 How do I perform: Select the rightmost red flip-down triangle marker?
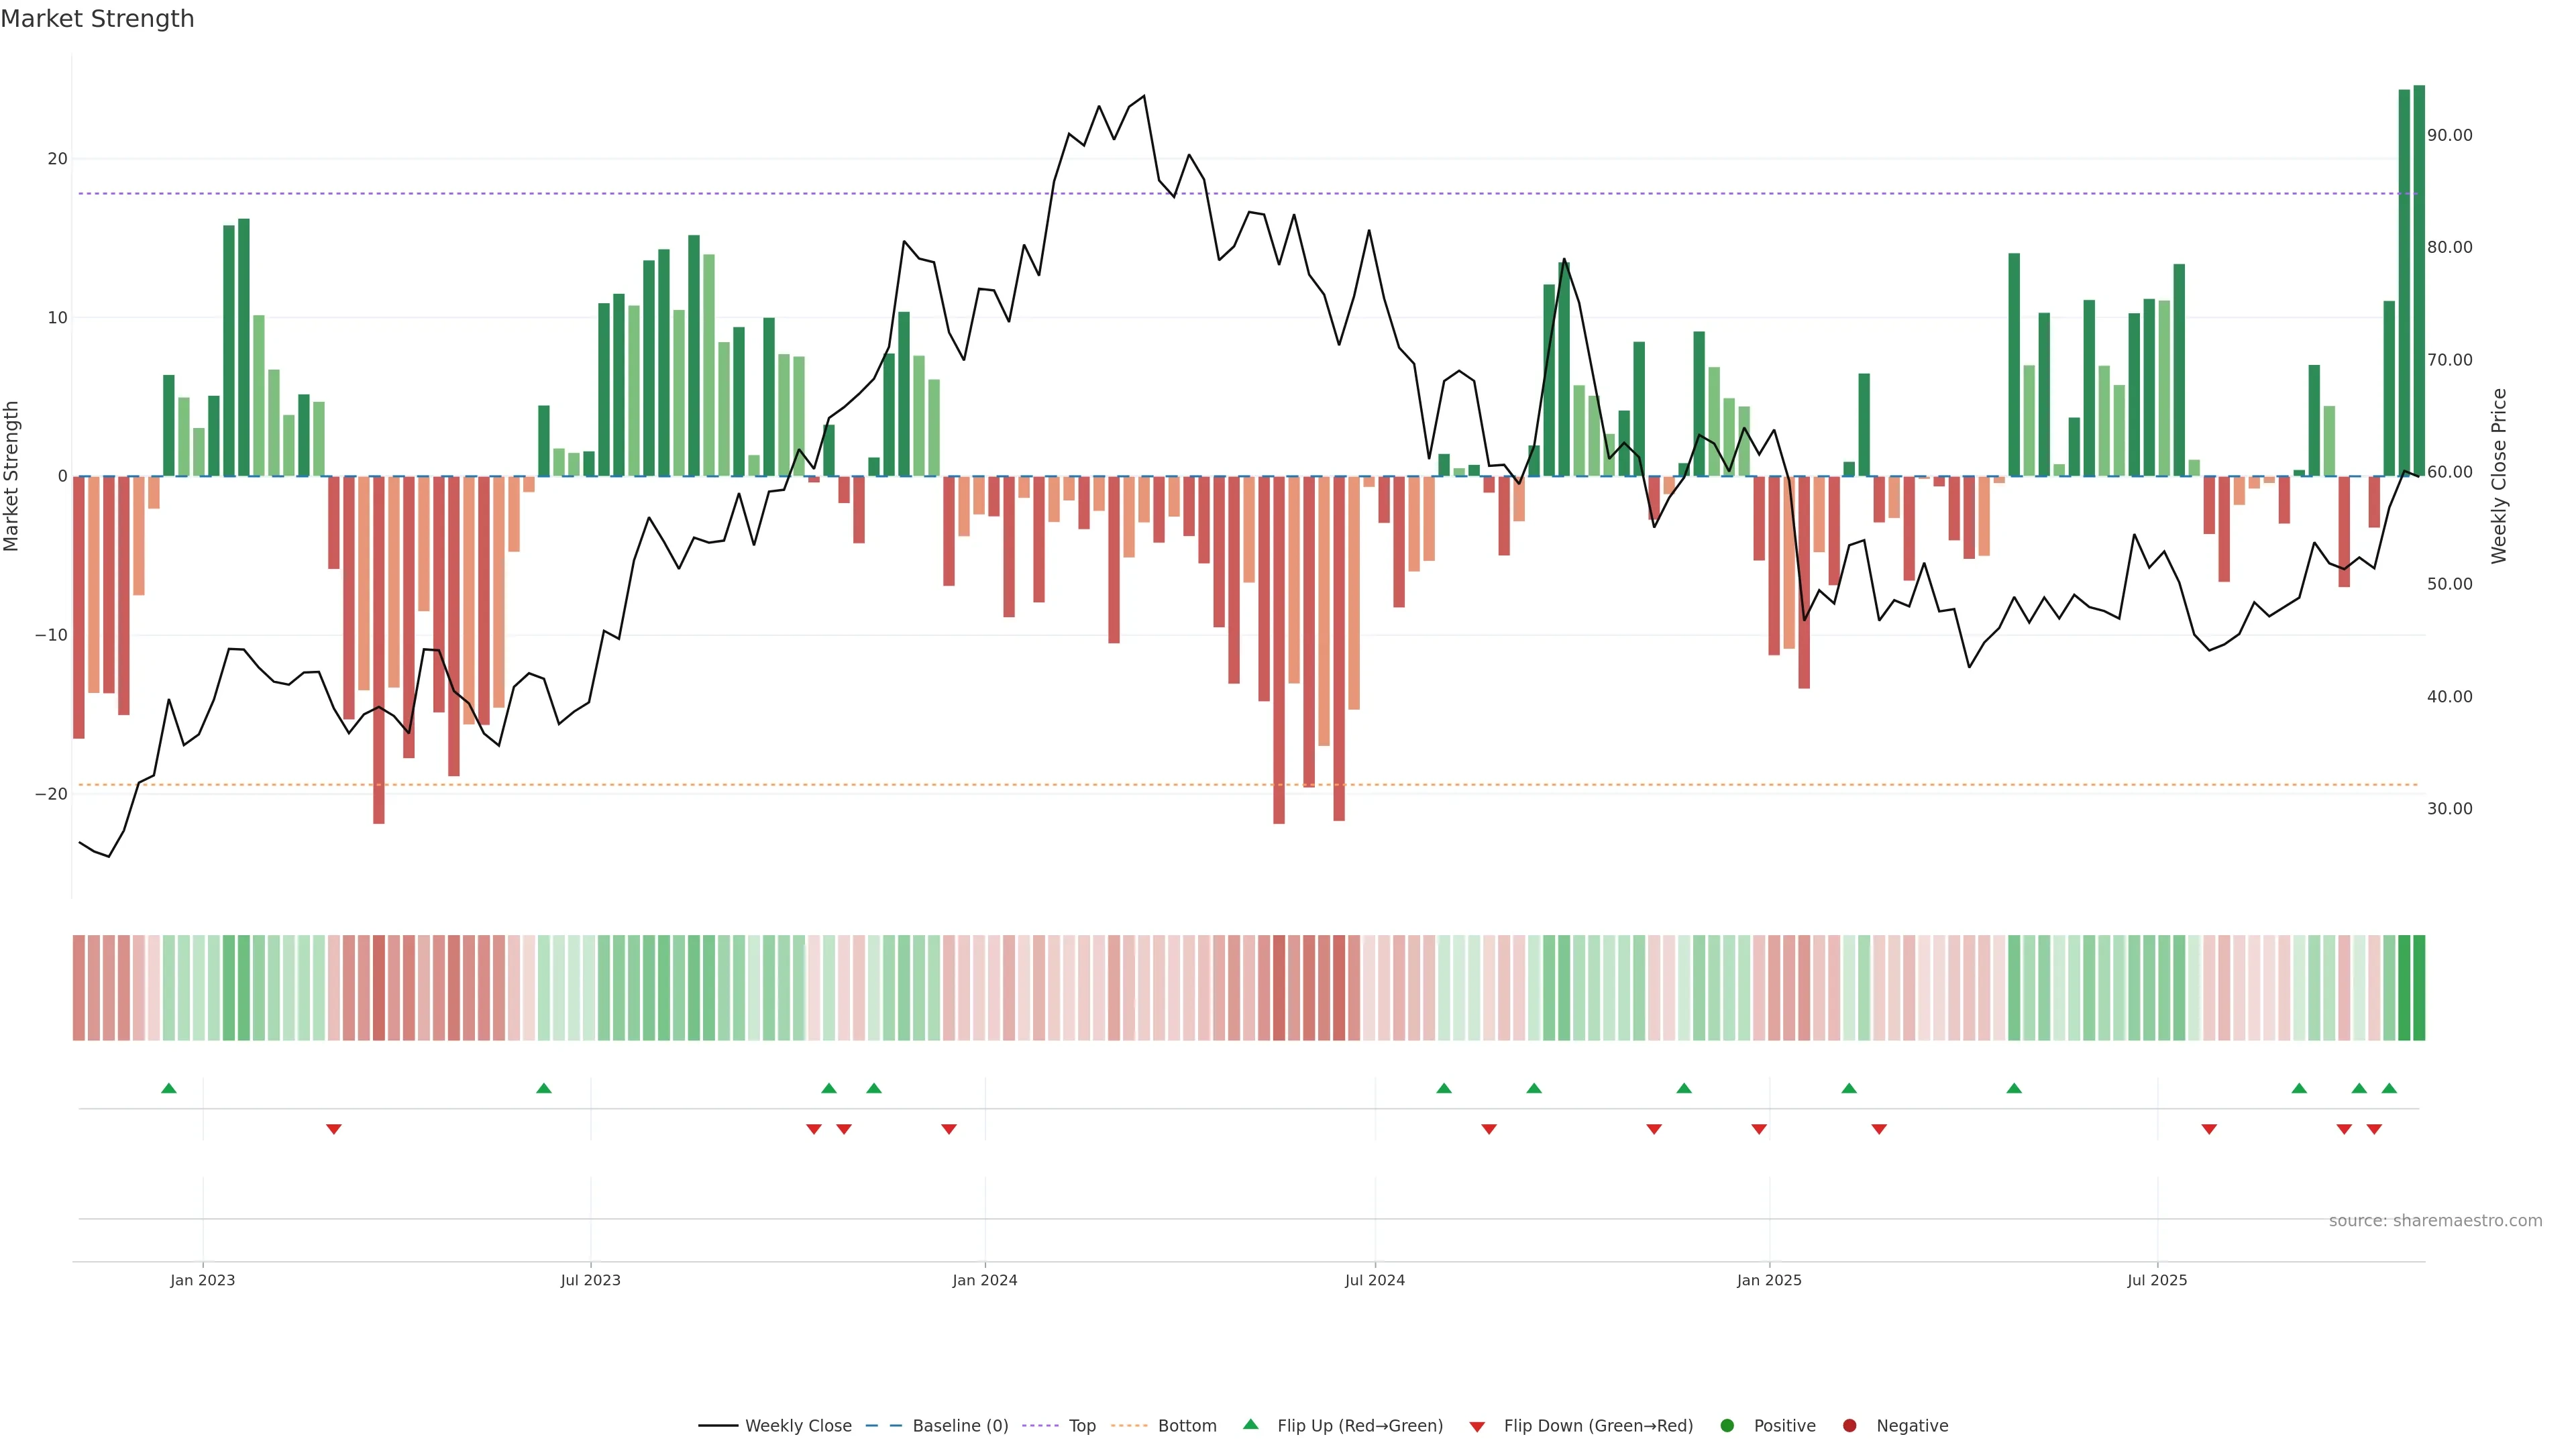pos(2374,1129)
